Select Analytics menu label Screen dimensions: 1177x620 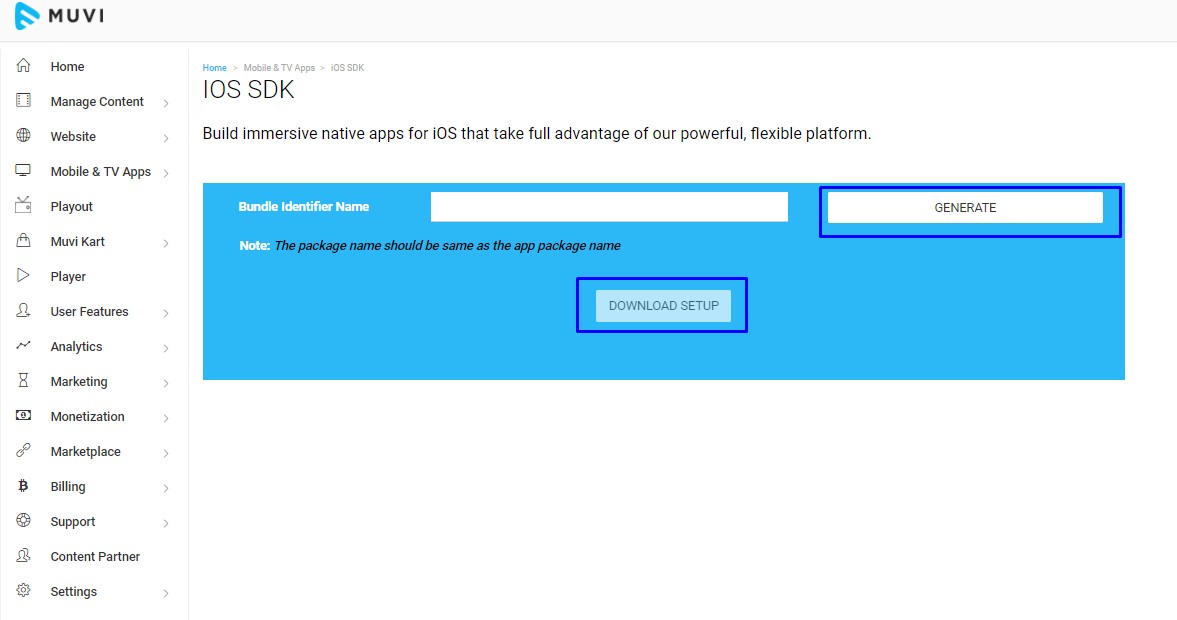click(x=76, y=346)
